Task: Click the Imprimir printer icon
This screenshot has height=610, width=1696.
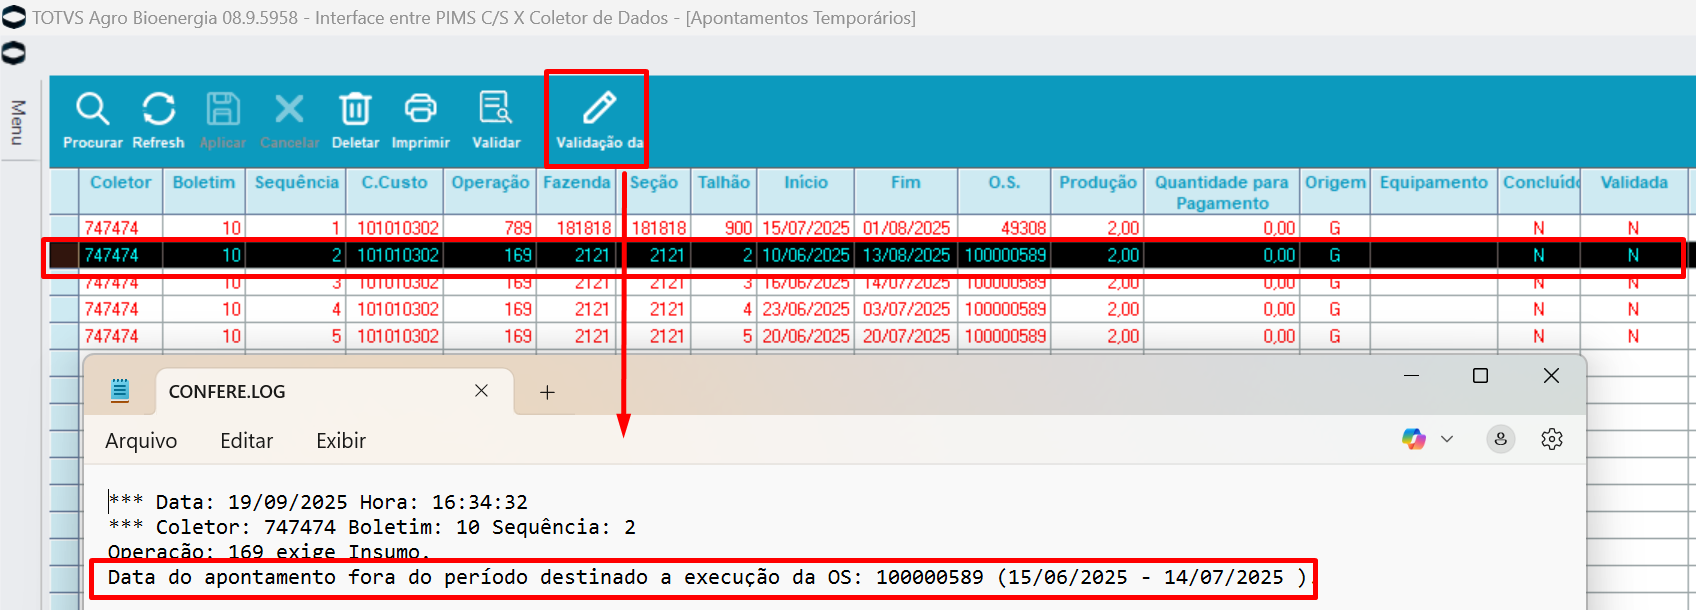Action: click(x=420, y=108)
